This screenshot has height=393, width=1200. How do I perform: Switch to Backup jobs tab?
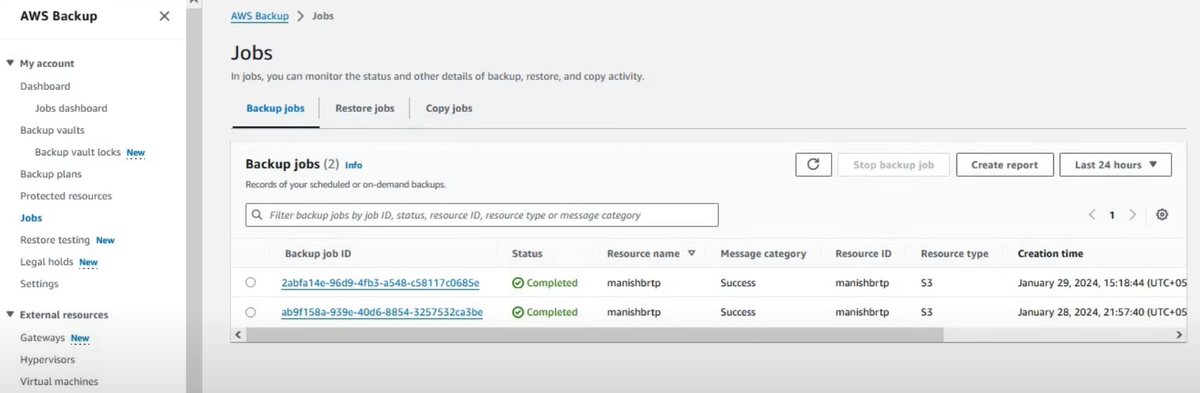coord(275,108)
